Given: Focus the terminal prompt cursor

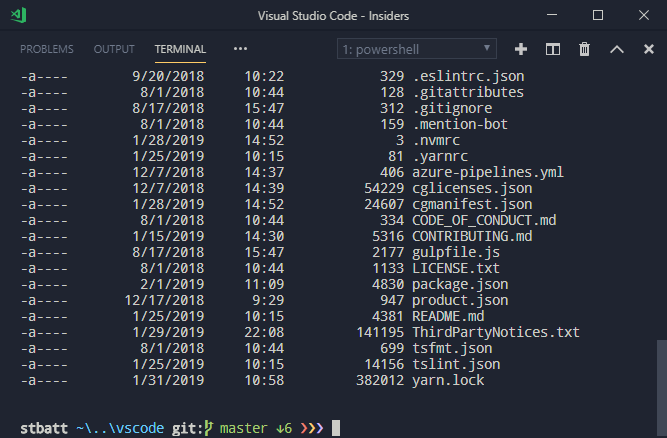Looking at the screenshot, I should tap(336, 428).
